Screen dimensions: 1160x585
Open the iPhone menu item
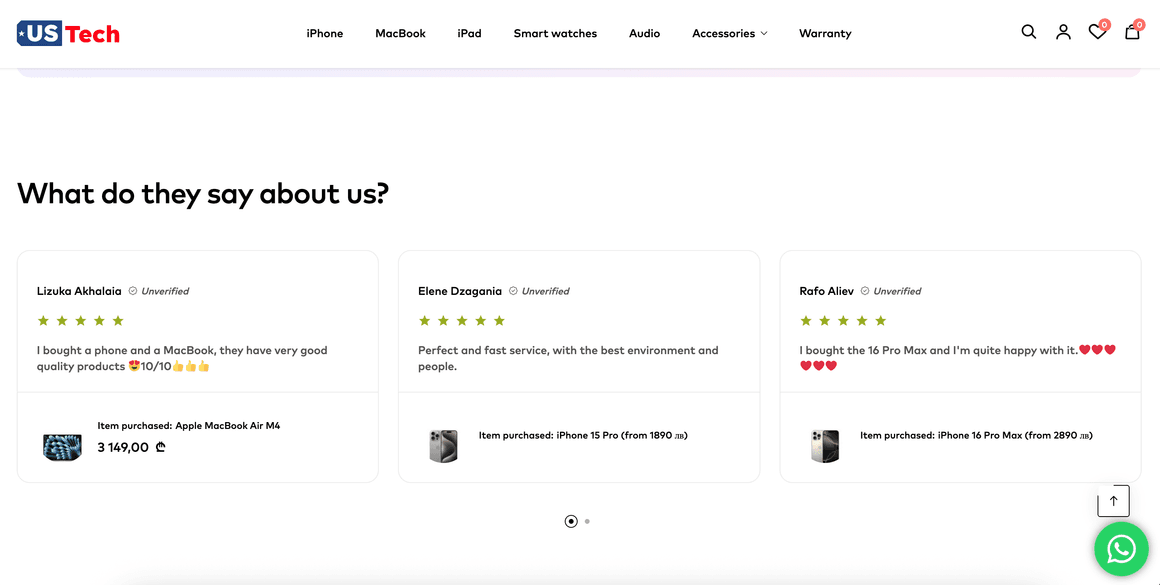coord(324,33)
